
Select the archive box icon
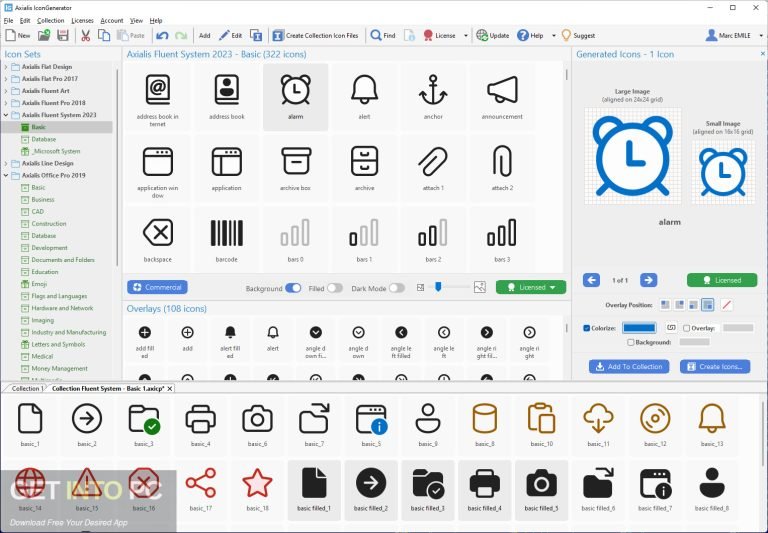tap(295, 169)
